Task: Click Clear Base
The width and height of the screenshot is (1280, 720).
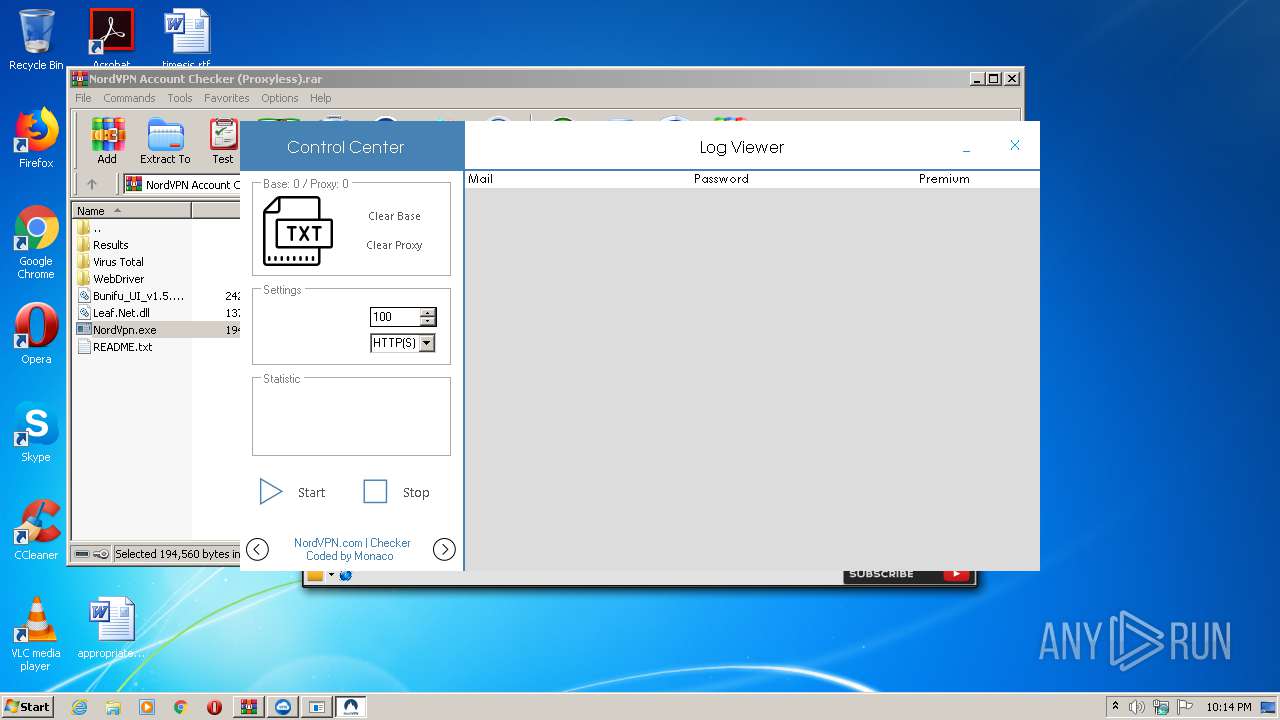Action: 394,216
